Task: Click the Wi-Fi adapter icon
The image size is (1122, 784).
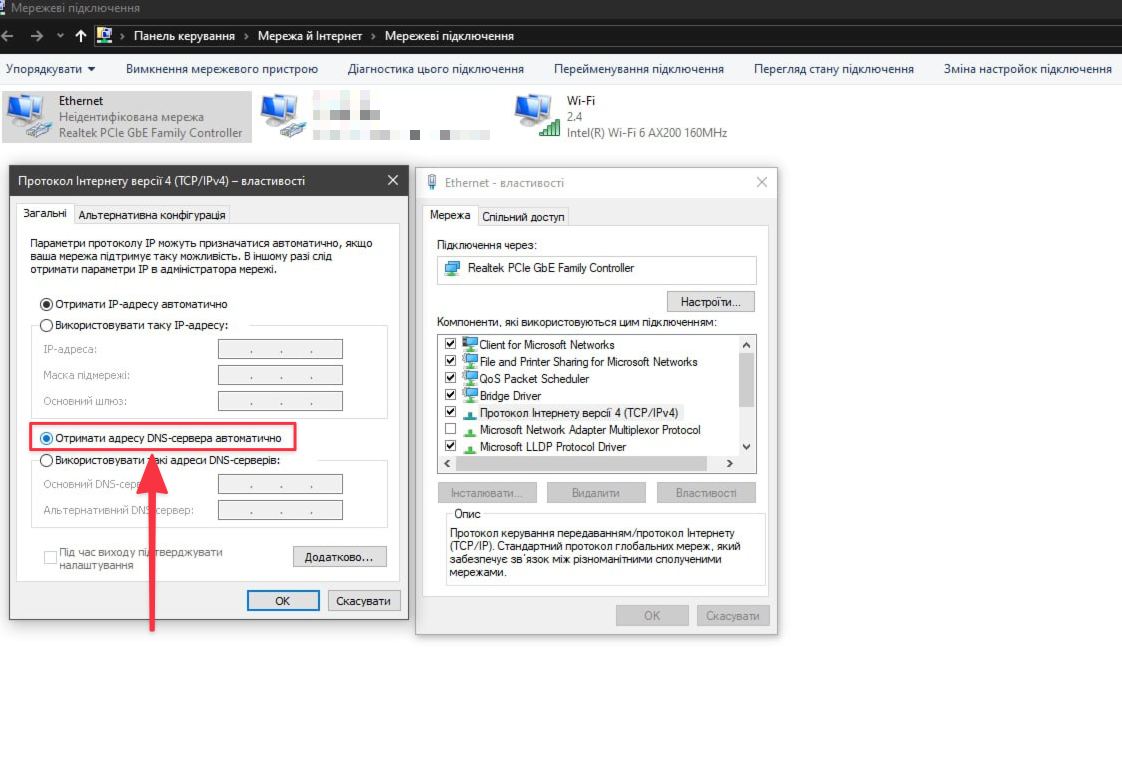Action: pos(536,116)
